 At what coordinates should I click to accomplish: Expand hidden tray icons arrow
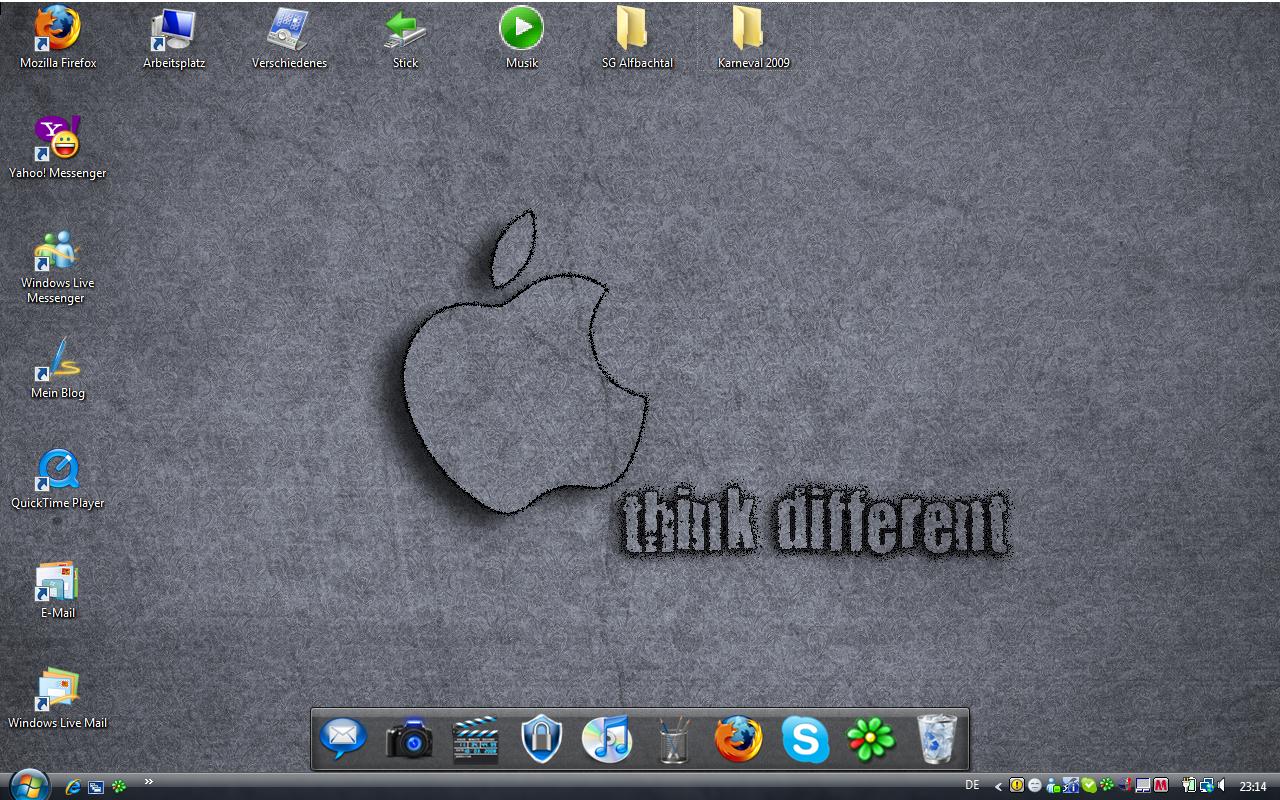tap(998, 786)
